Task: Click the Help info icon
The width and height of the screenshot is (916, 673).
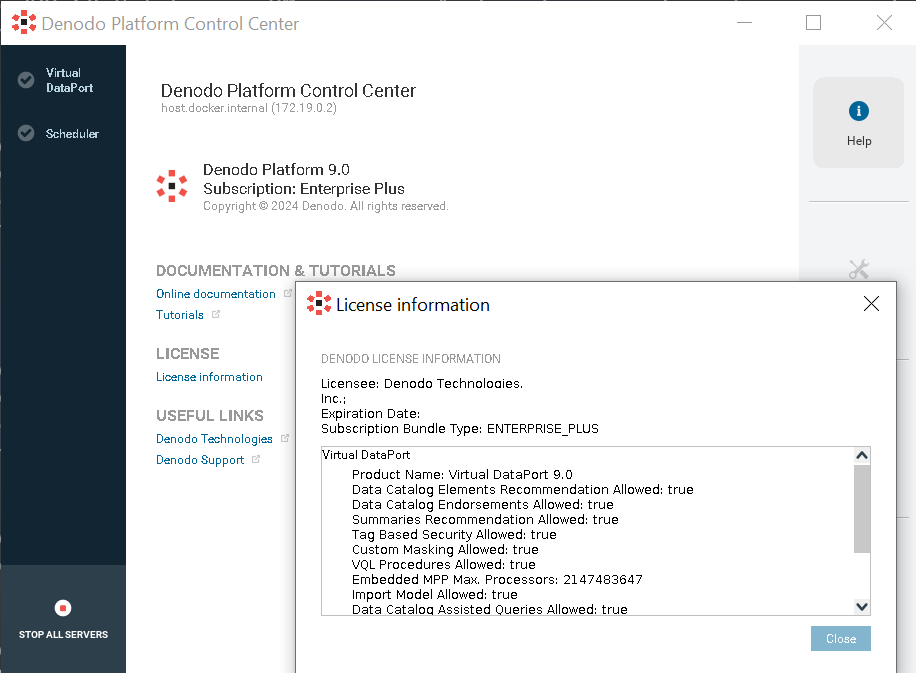Action: [x=858, y=111]
